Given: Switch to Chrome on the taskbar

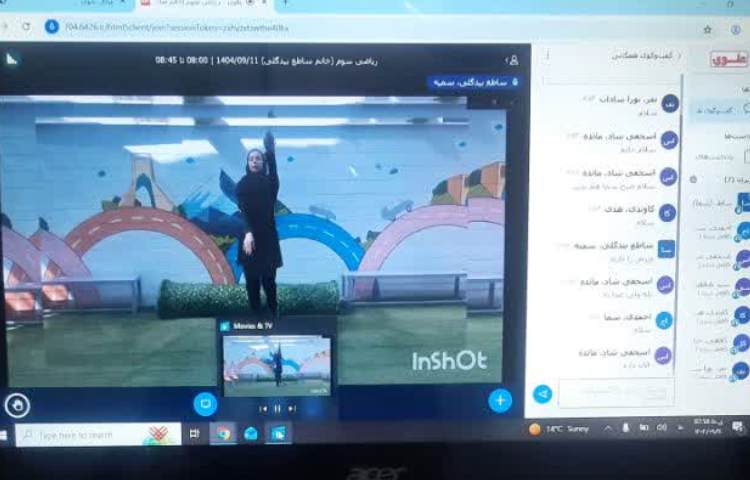Looking at the screenshot, I should point(223,434).
